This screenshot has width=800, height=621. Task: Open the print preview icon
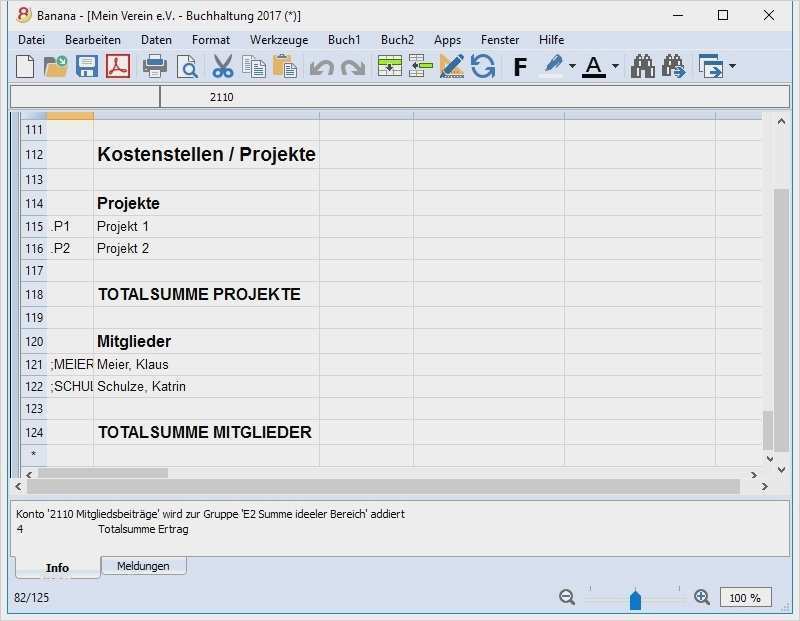click(x=186, y=66)
